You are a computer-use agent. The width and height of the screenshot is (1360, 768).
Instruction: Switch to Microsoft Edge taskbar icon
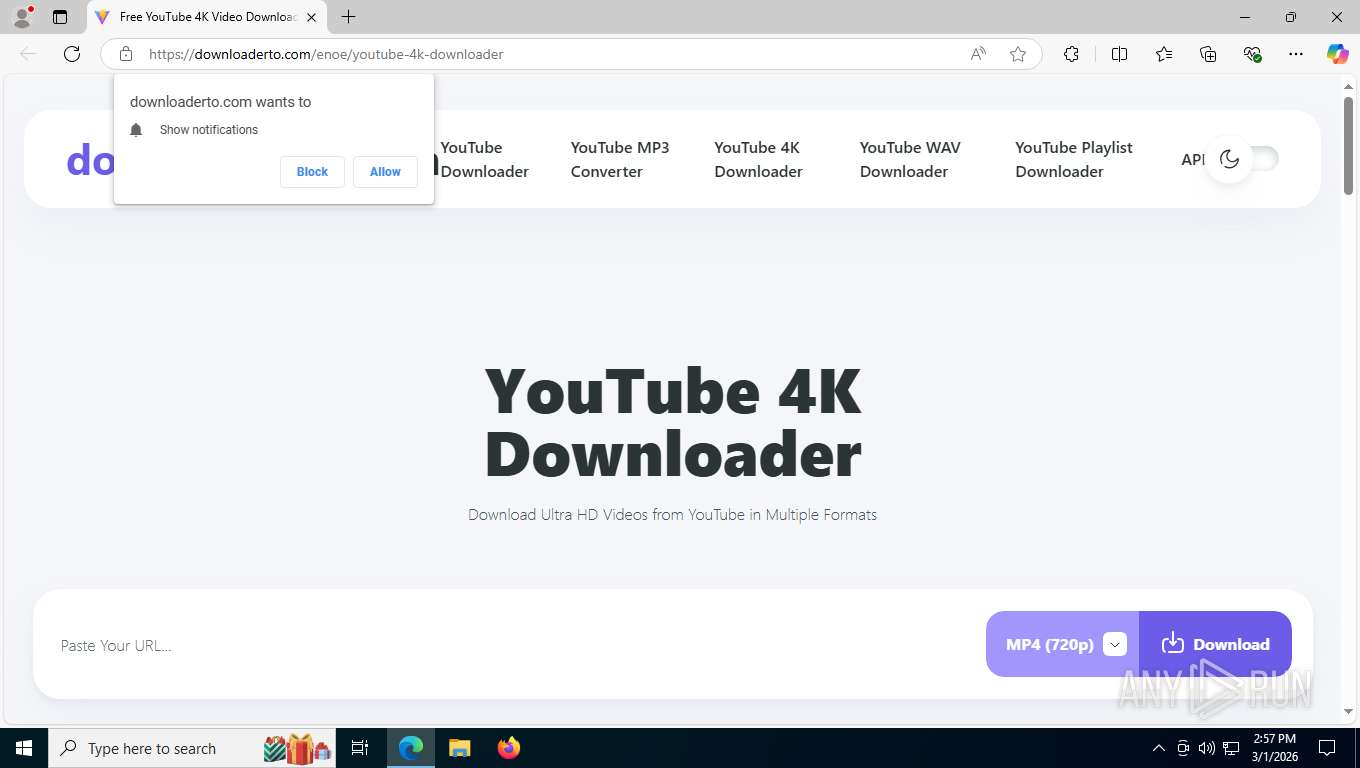(411, 748)
